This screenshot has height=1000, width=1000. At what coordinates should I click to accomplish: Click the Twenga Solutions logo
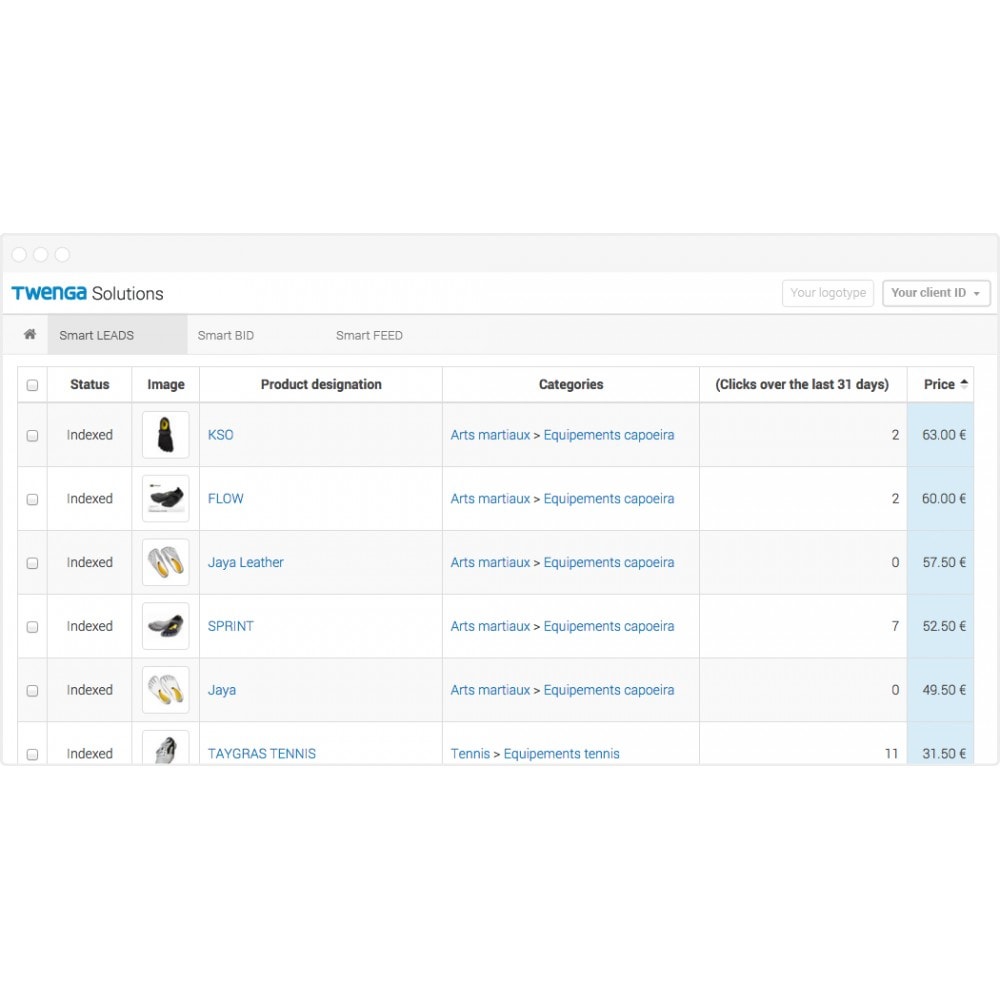pyautogui.click(x=87, y=293)
